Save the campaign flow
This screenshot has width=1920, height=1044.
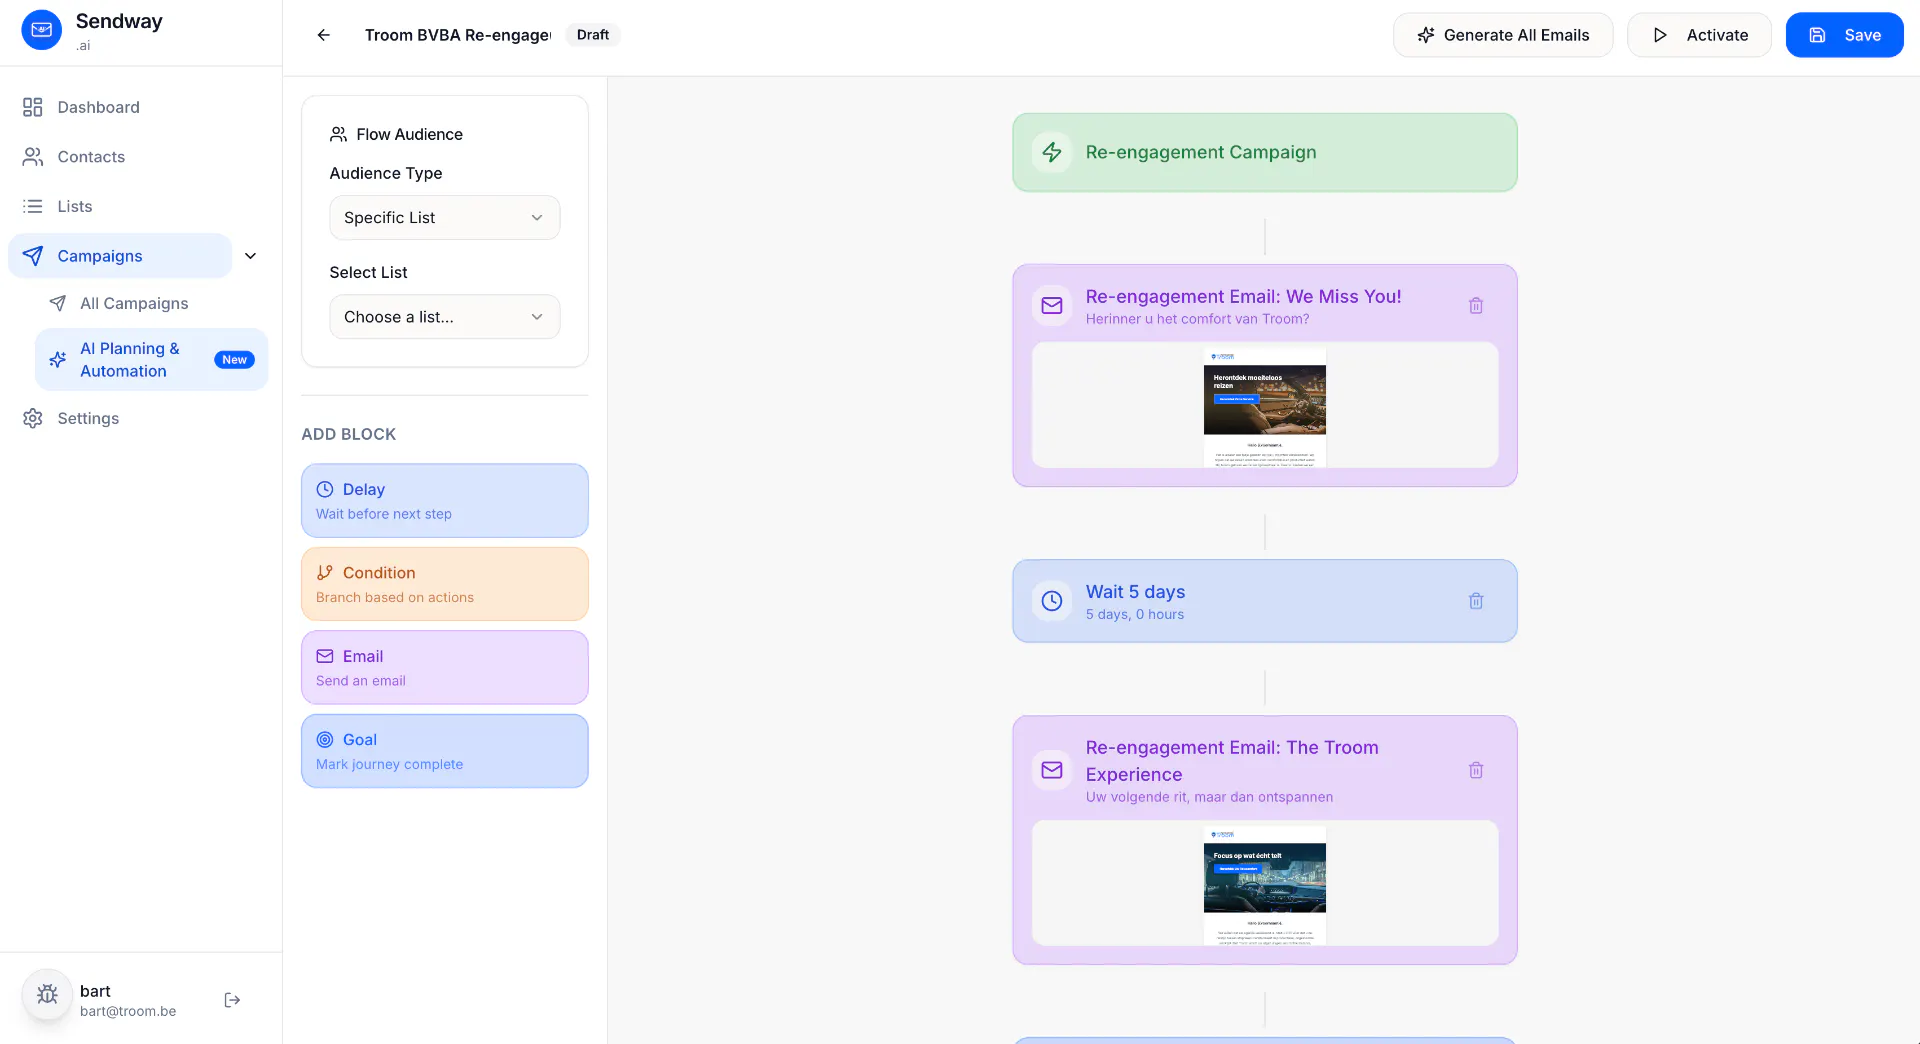pos(1845,35)
